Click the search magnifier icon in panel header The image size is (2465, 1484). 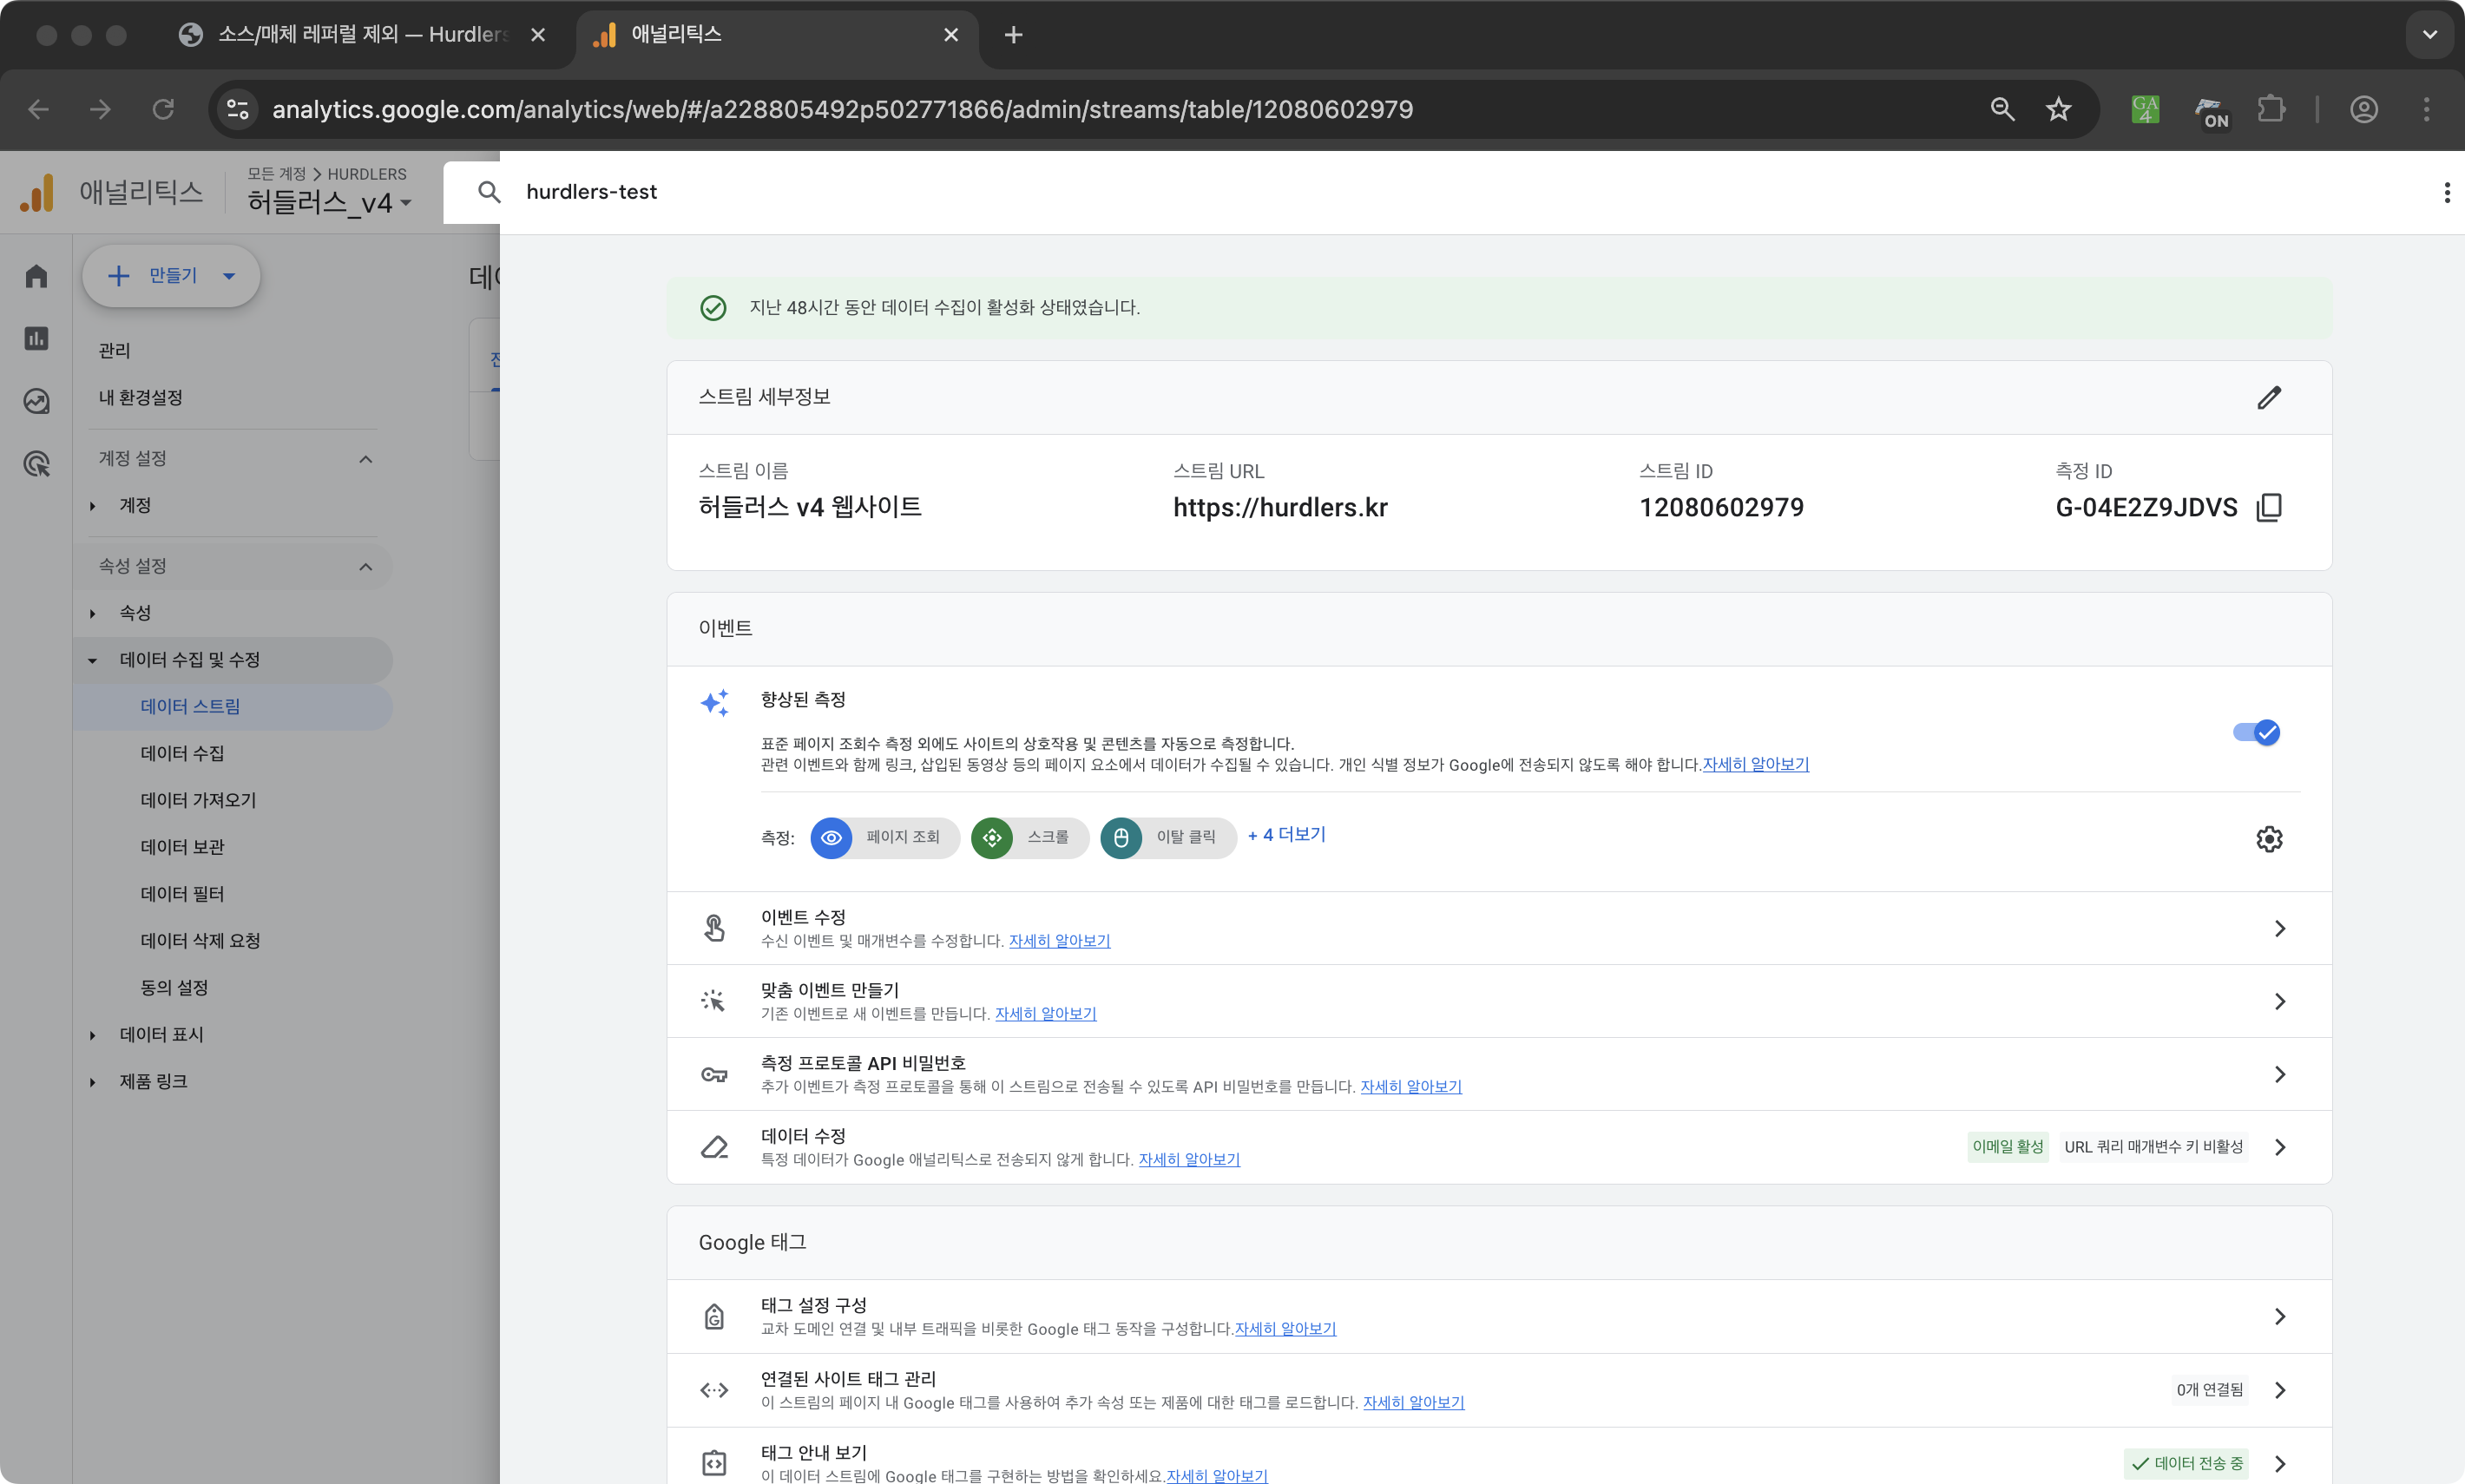pos(489,192)
